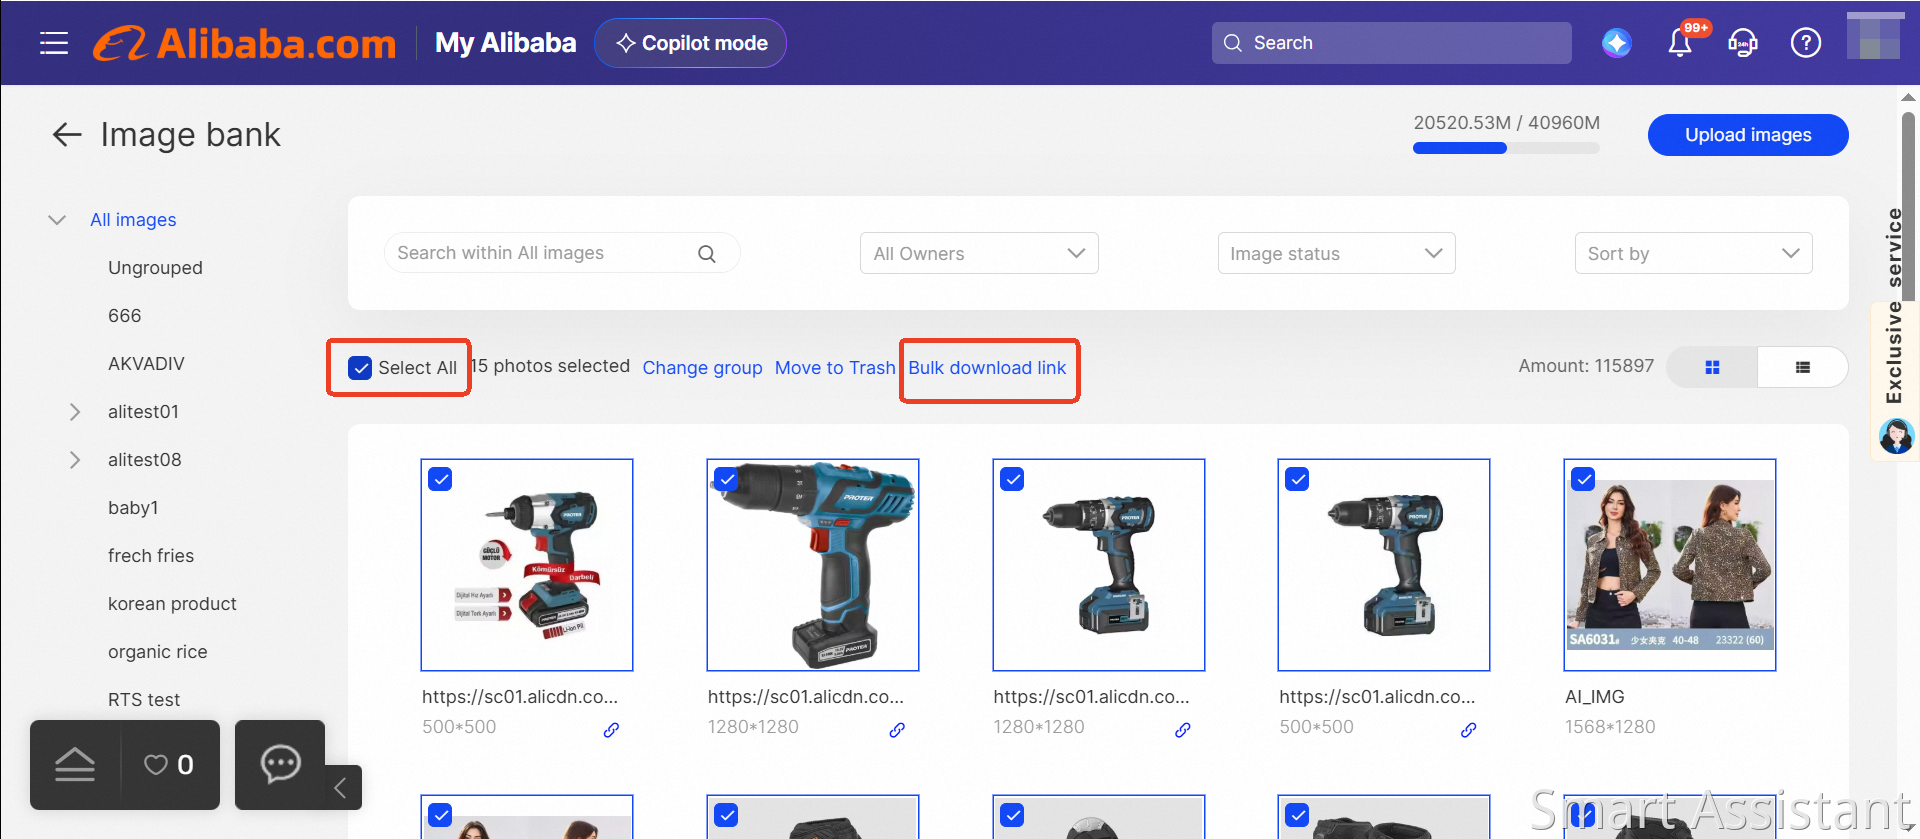Viewport: 1920px width, 839px height.
Task: Open the Sort by dropdown
Action: (x=1693, y=253)
